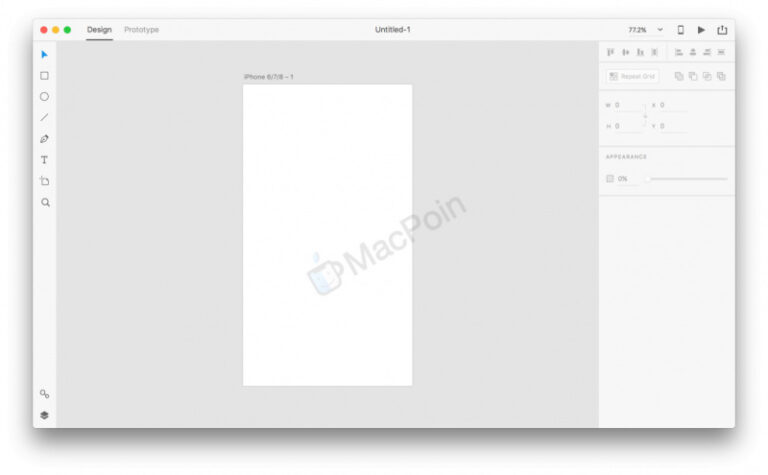Click the iPhone 6/7/8 – 1 artboard label
768x475 pixels.
pos(269,77)
